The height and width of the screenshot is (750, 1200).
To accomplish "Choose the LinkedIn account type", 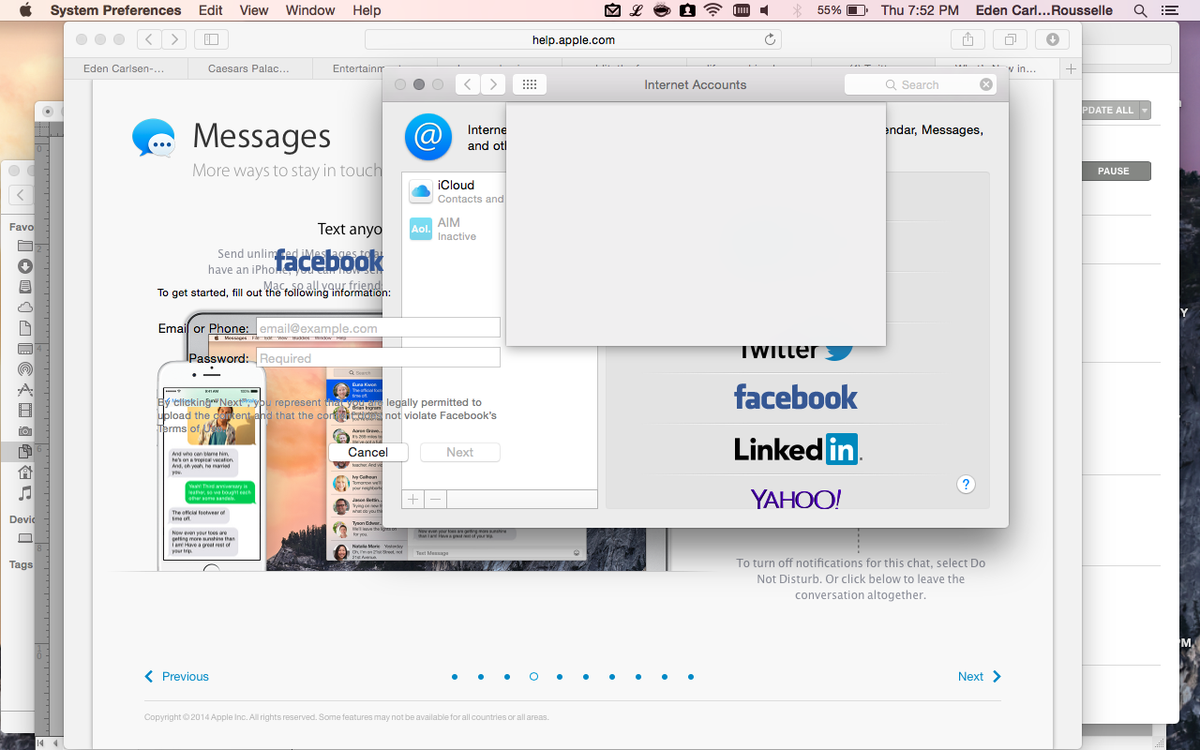I will pos(797,449).
